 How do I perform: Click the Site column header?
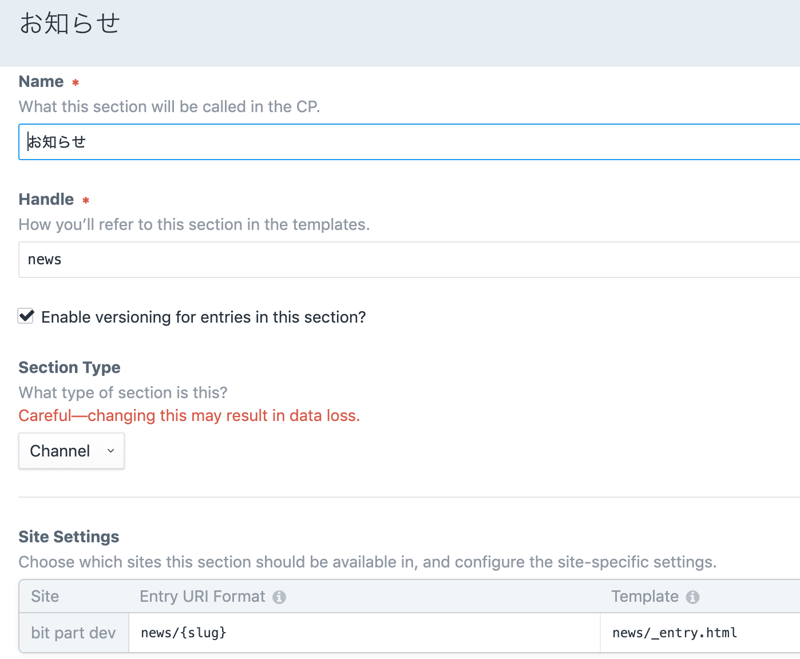45,596
